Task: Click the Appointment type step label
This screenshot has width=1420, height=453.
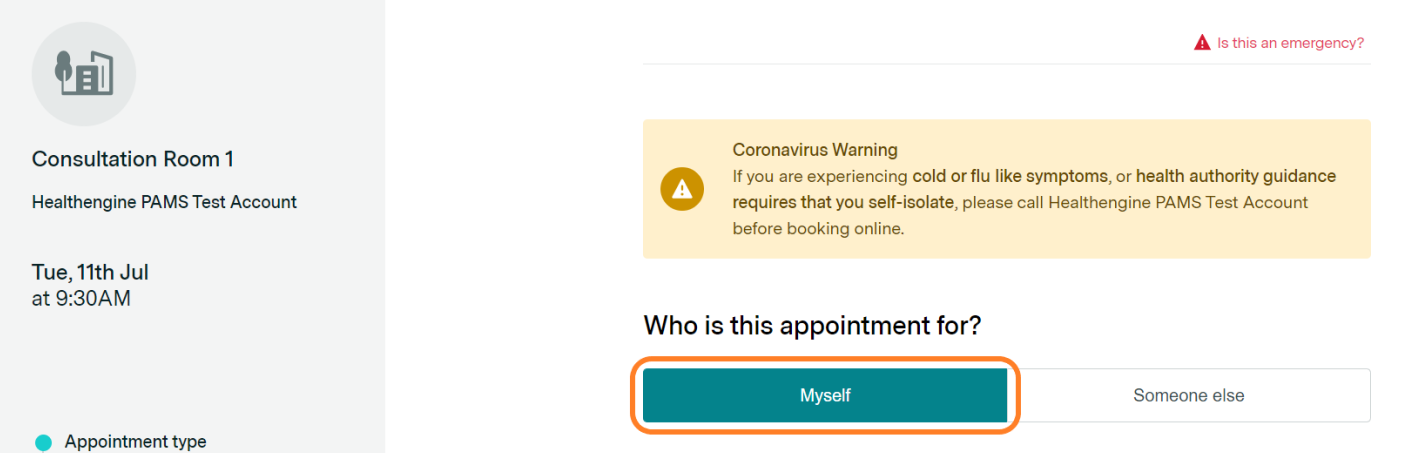Action: click(135, 442)
